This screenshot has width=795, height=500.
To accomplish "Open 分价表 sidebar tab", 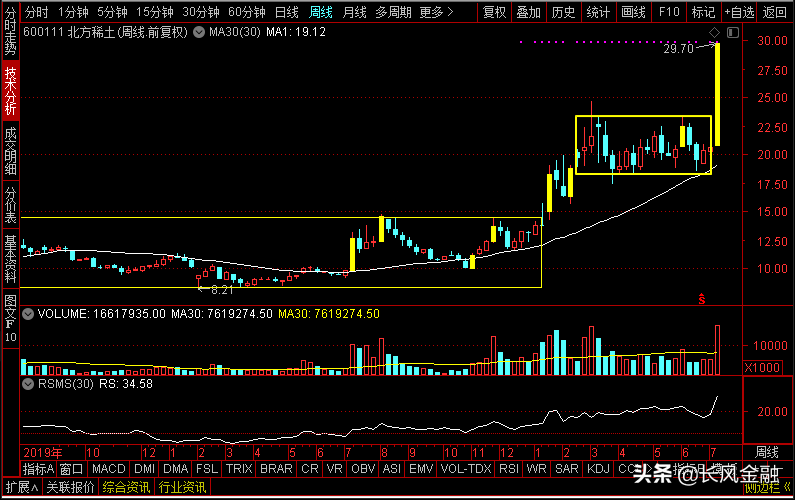I will click(10, 205).
